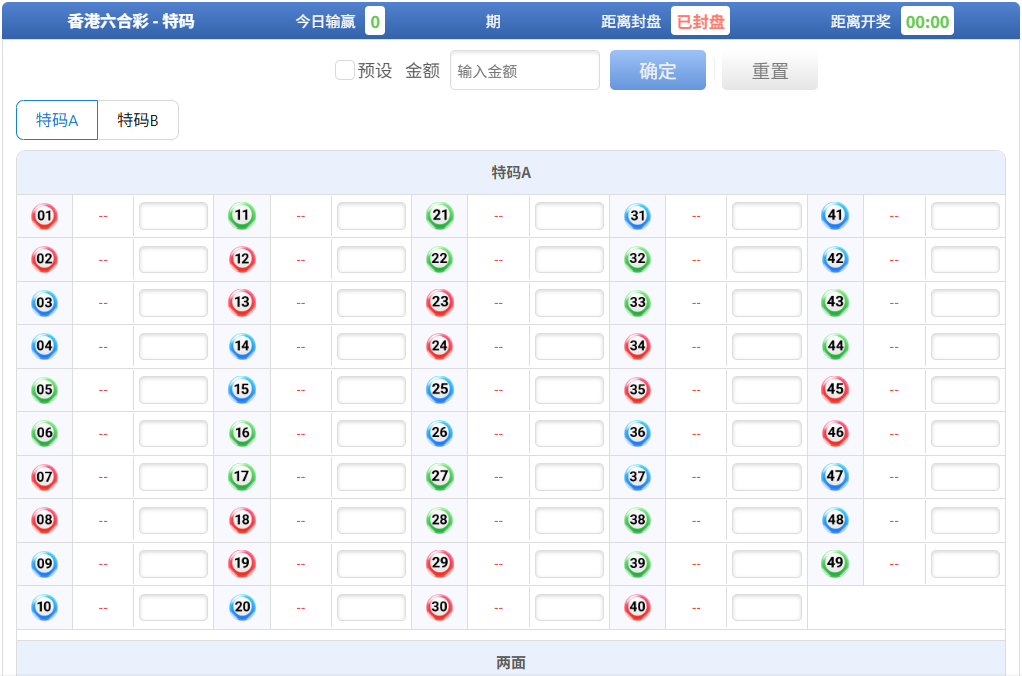Pick the blue ball 09

click(44, 563)
